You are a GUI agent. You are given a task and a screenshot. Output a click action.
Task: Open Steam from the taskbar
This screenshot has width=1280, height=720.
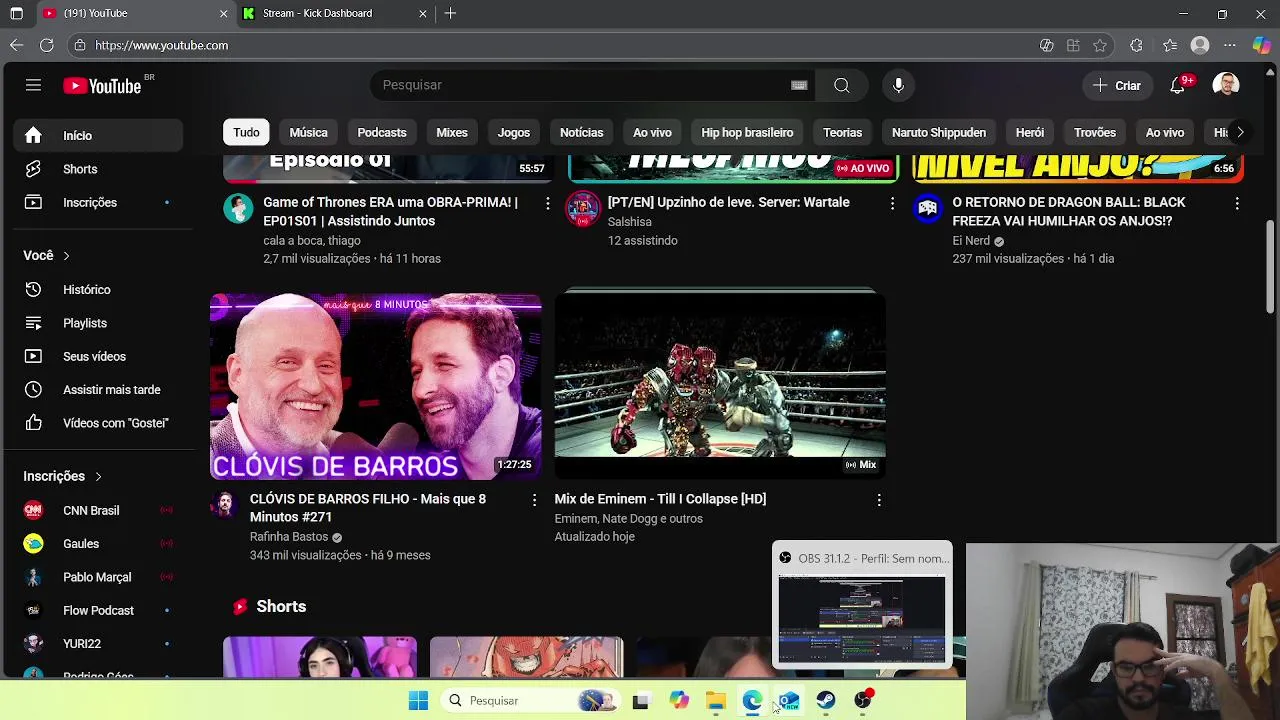click(826, 701)
